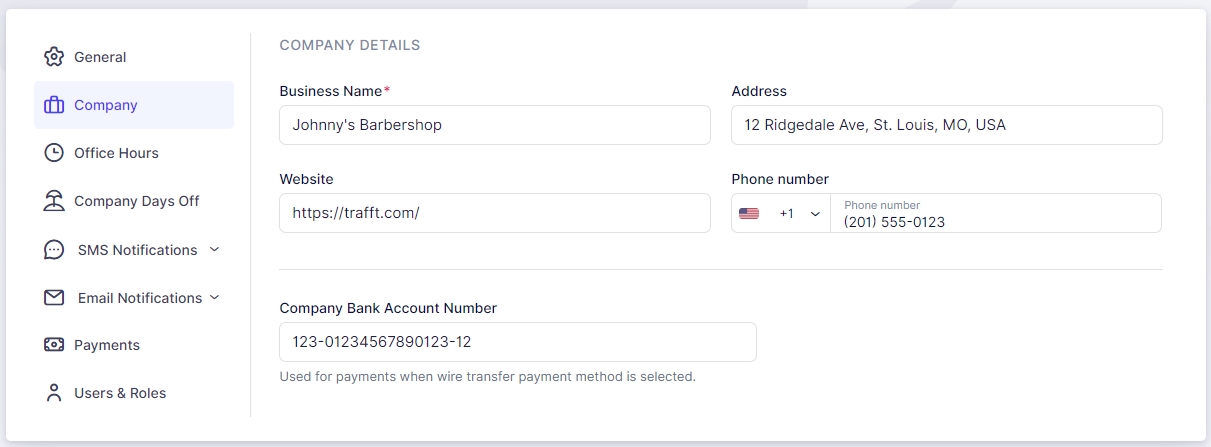The height and width of the screenshot is (447, 1211).
Task: Focus the Address text field
Action: coord(946,125)
